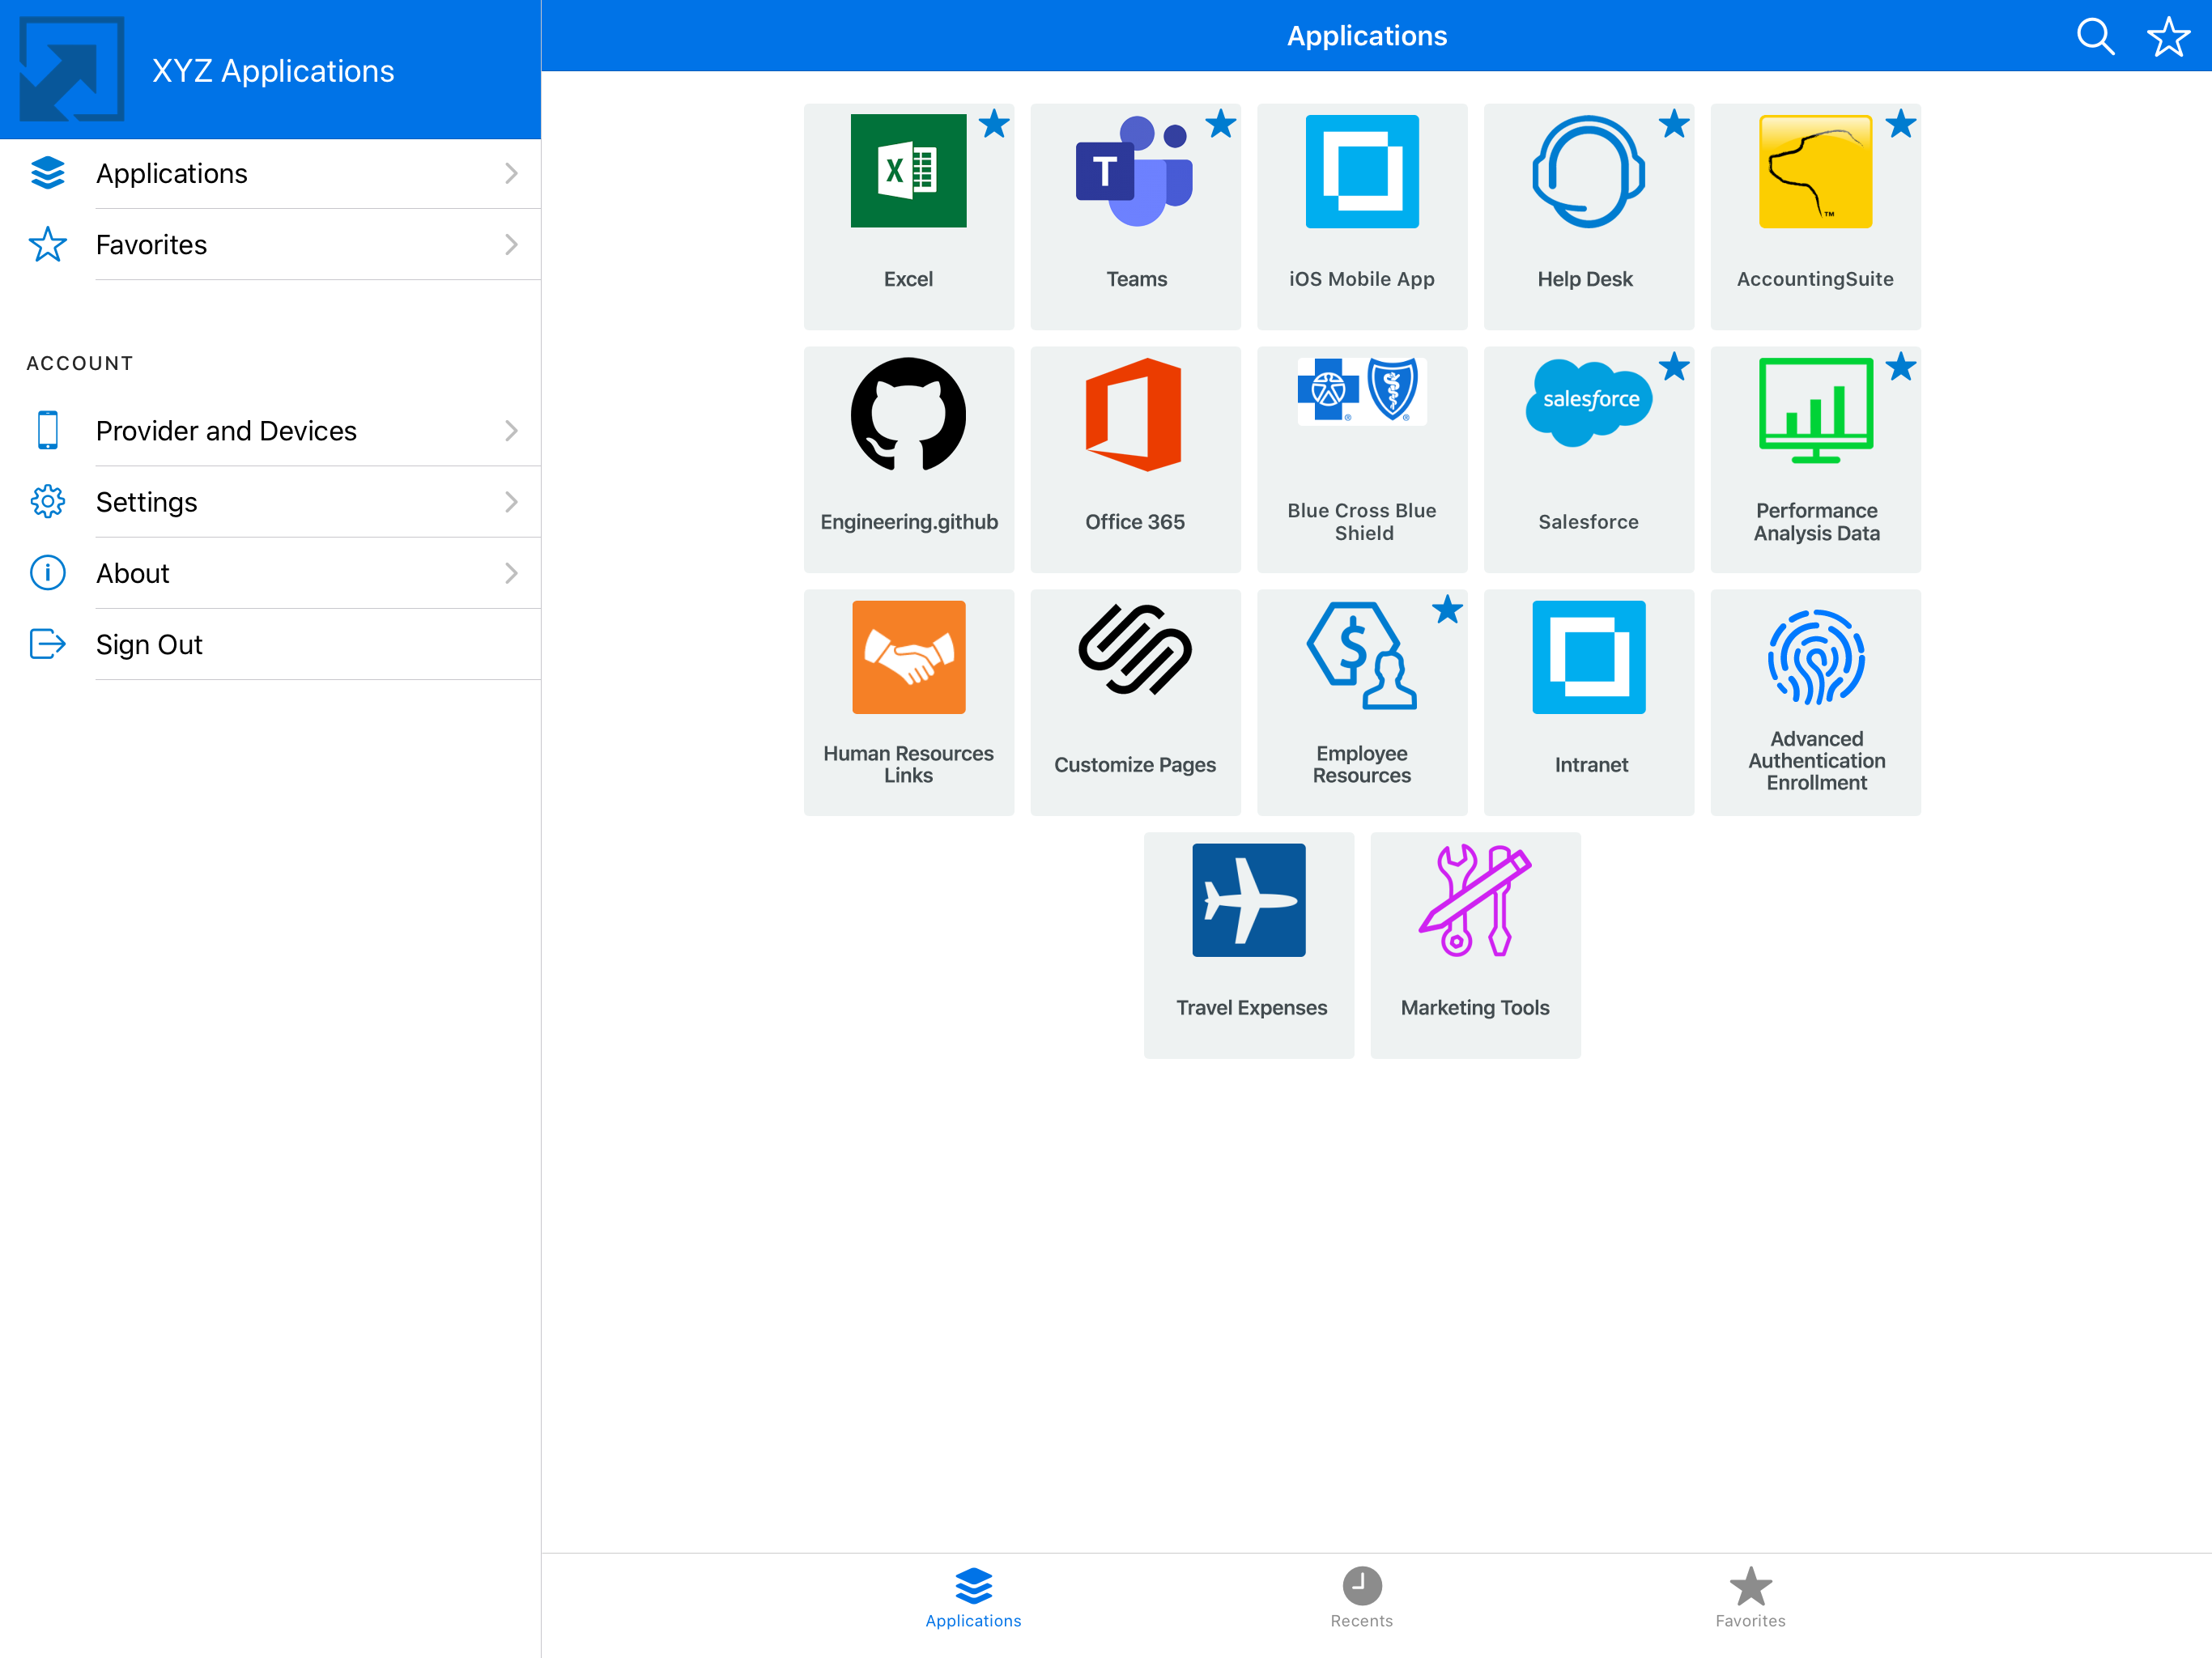Launch Customize Pages app
Viewport: 2212px width, 1658px height.
[1135, 702]
